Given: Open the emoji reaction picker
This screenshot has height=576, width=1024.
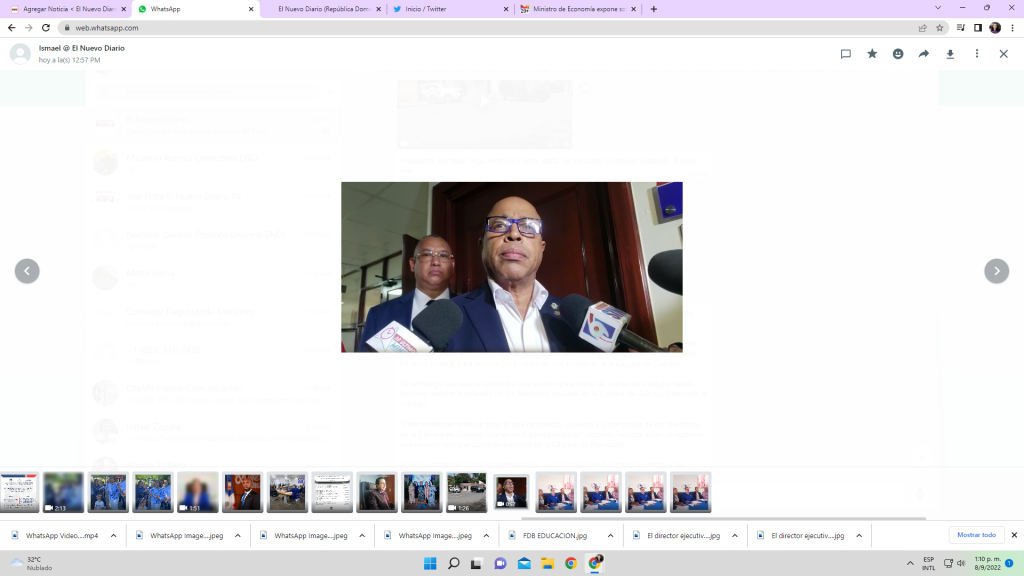Looking at the screenshot, I should [x=898, y=54].
